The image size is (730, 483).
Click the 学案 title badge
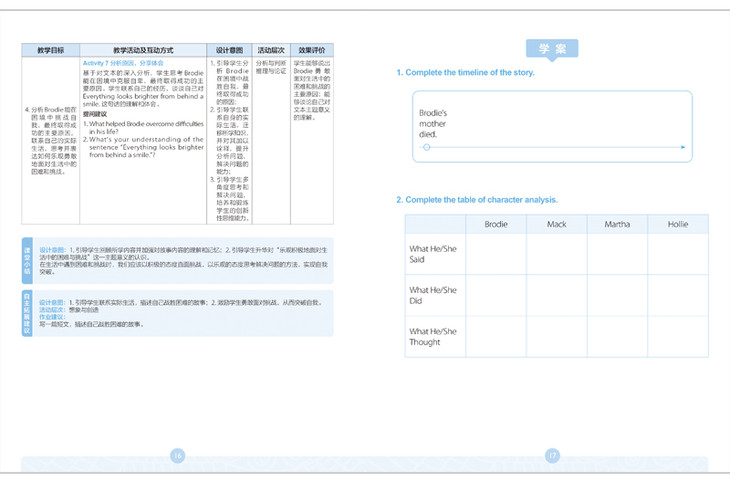551,49
